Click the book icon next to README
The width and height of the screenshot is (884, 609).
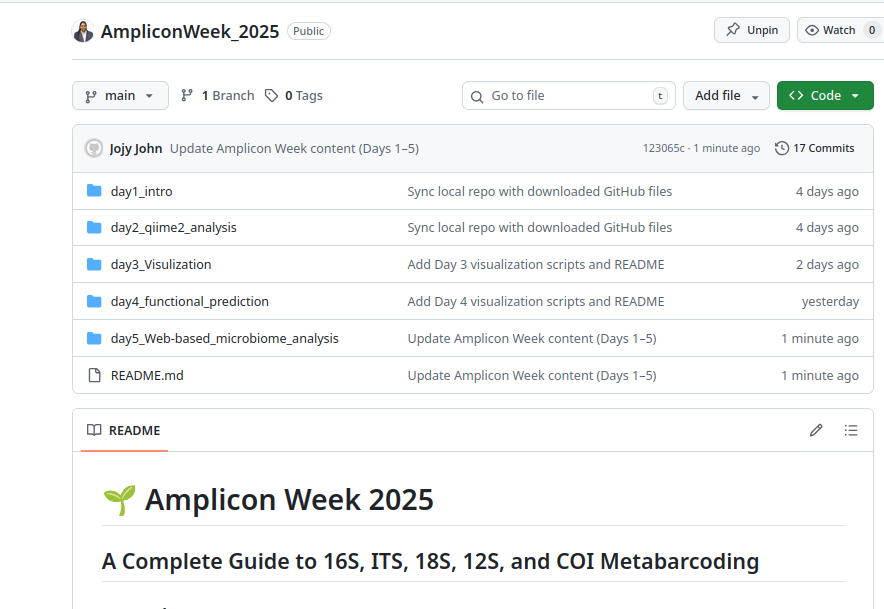point(95,430)
